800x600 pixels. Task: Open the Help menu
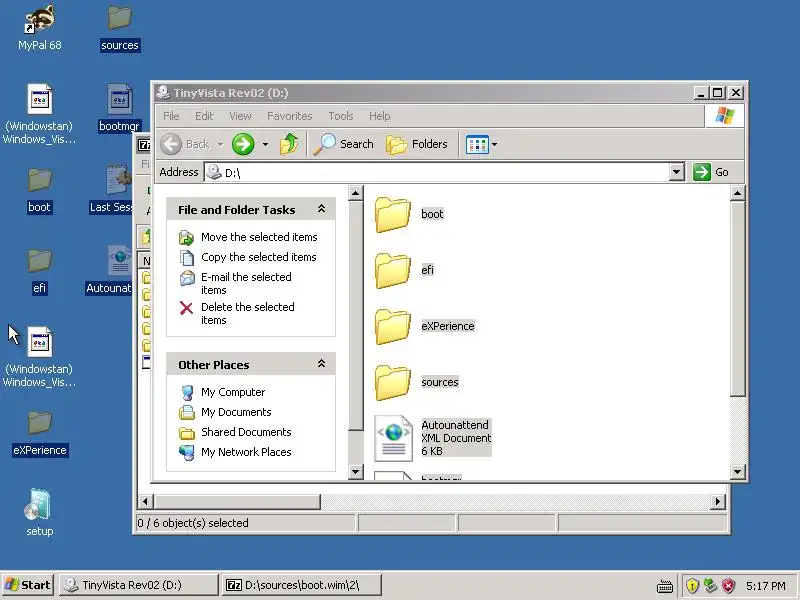click(x=380, y=116)
